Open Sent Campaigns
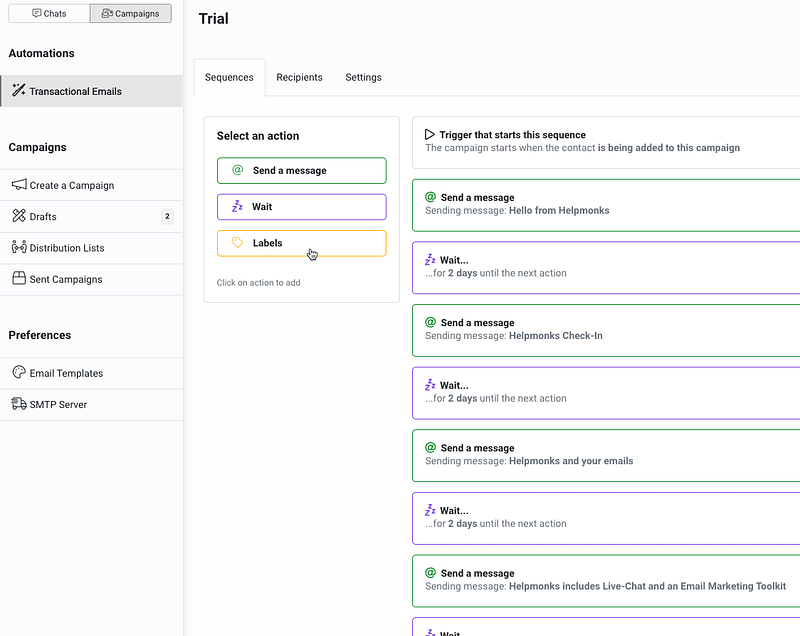 (91, 279)
